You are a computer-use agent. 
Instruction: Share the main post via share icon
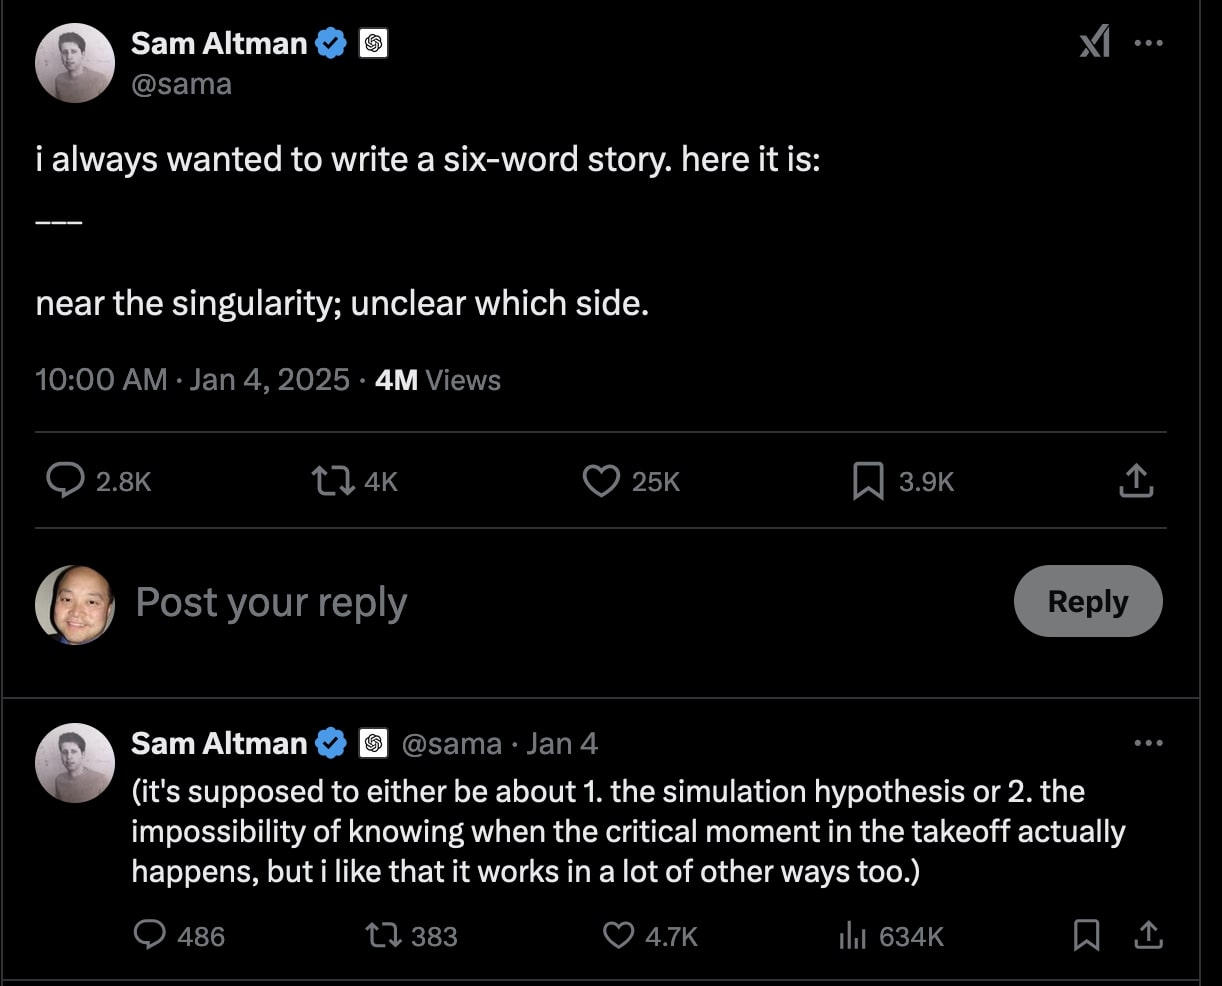click(x=1136, y=481)
